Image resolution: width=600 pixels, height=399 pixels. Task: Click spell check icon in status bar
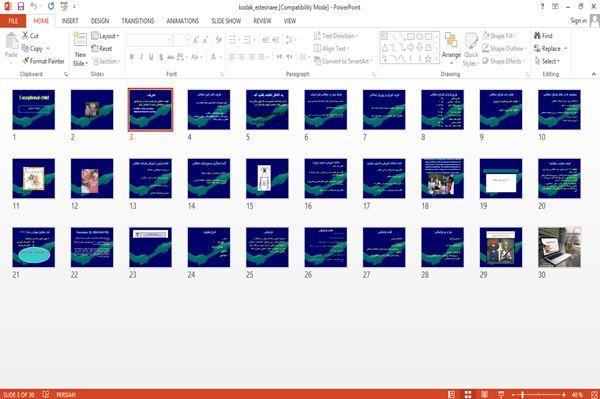pyautogui.click(x=46, y=394)
